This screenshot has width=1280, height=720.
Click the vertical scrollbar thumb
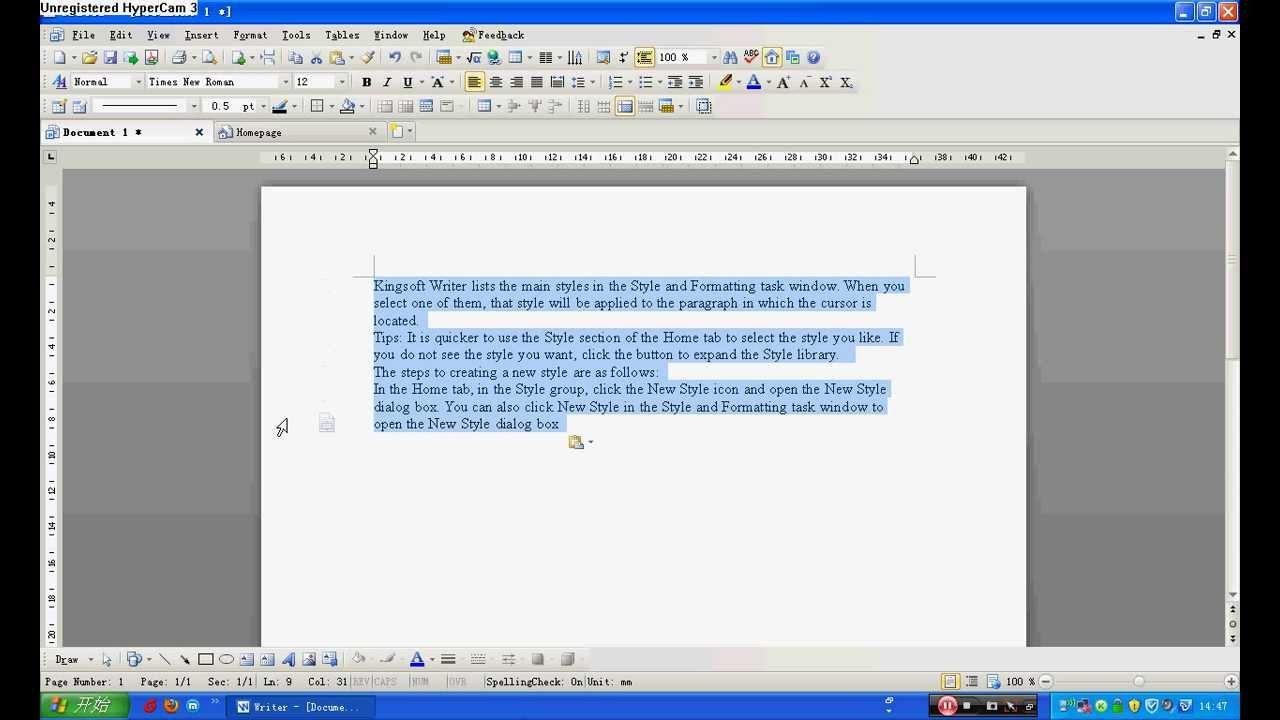click(1233, 261)
